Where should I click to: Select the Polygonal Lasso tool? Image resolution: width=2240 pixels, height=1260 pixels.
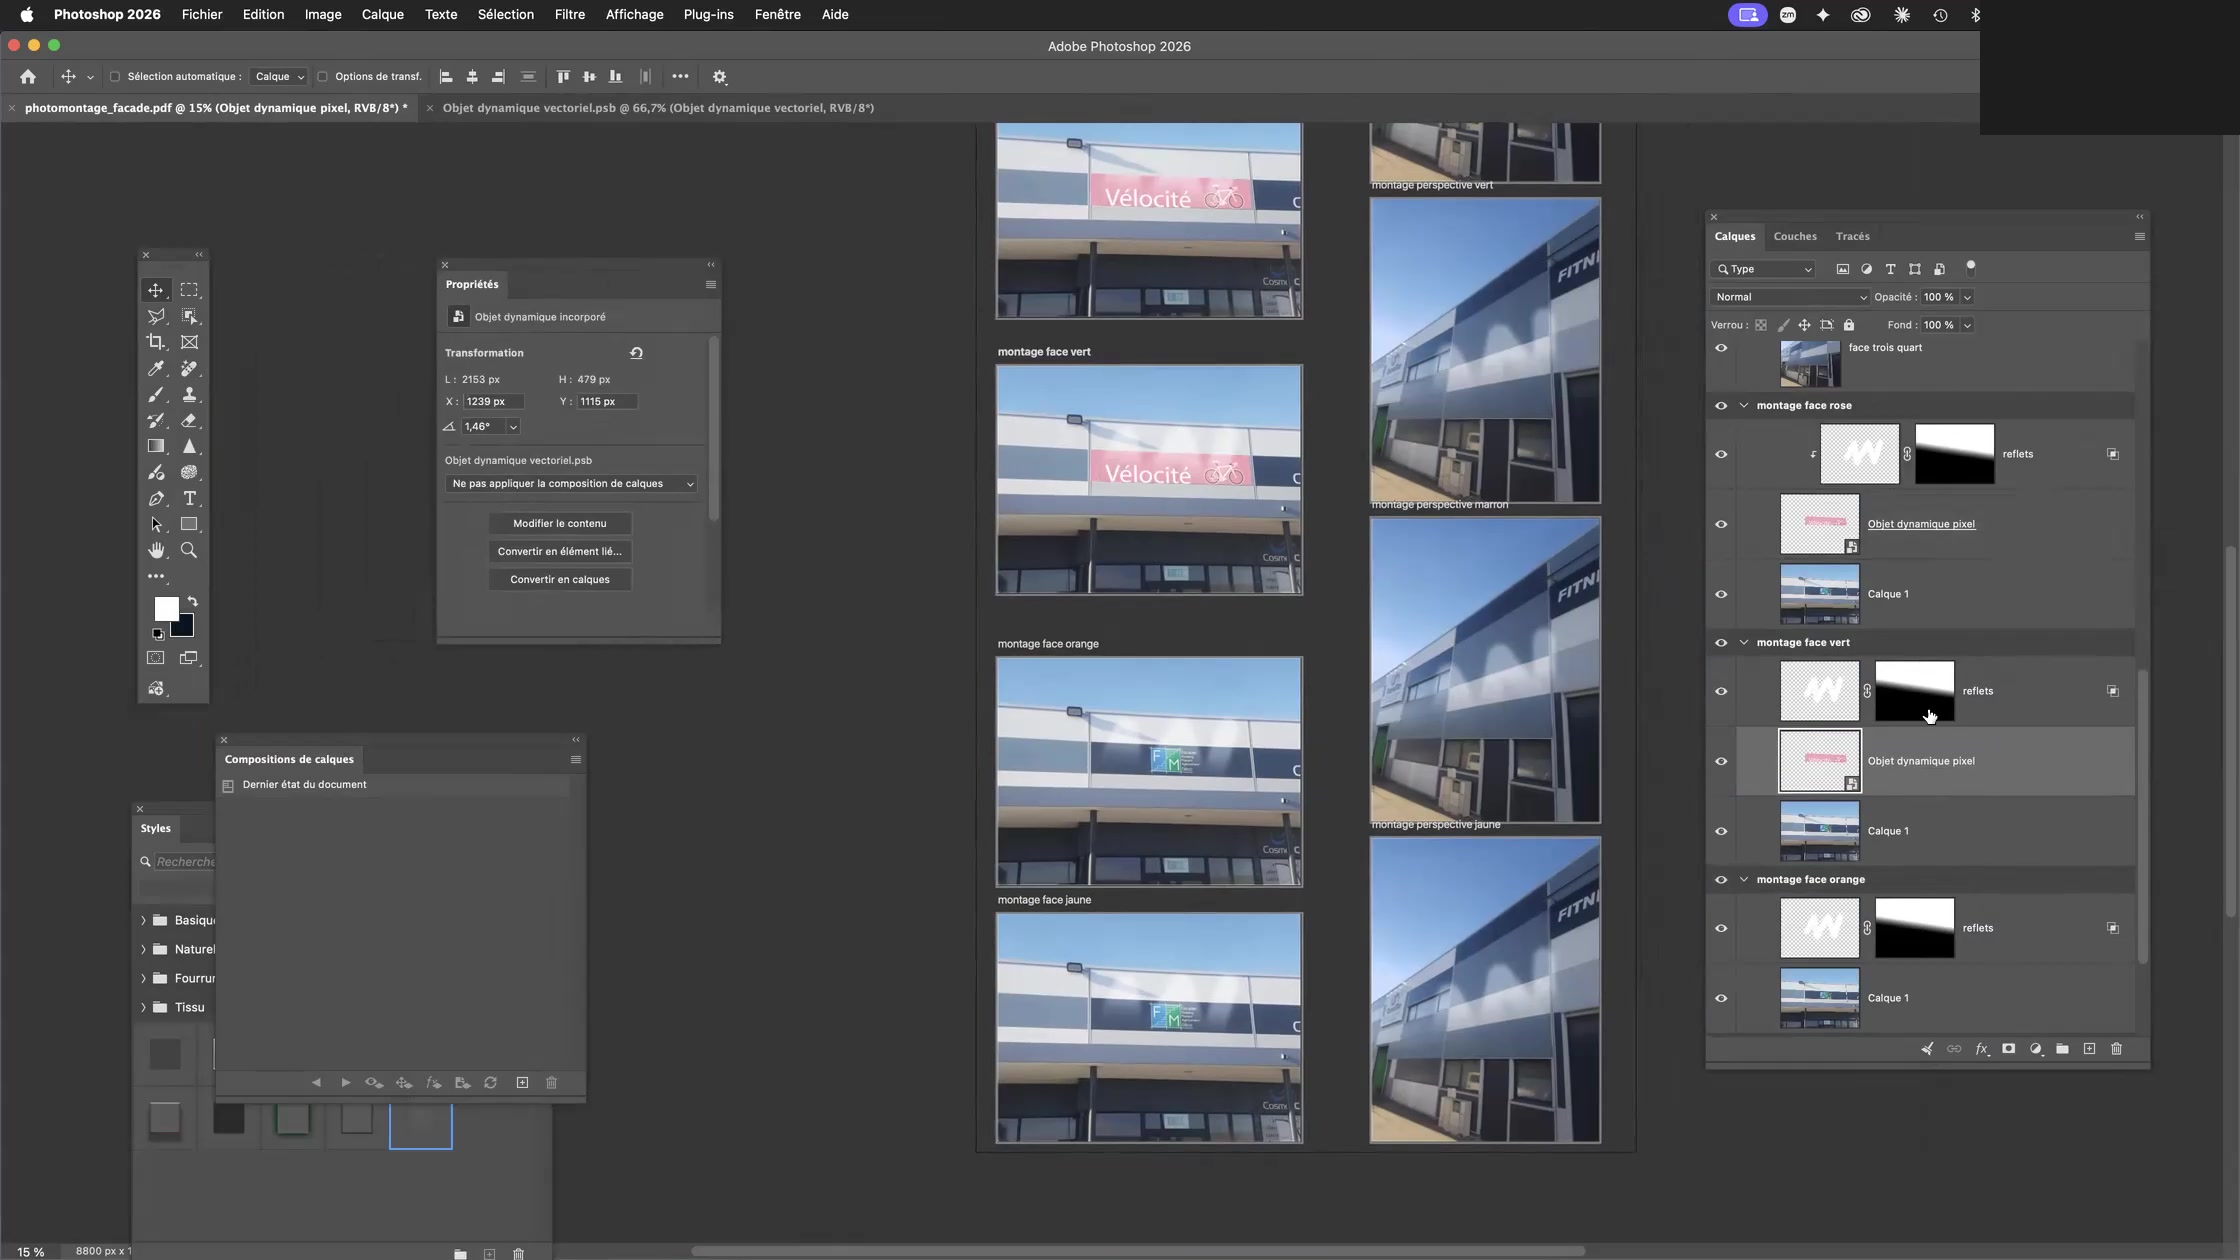pos(156,316)
